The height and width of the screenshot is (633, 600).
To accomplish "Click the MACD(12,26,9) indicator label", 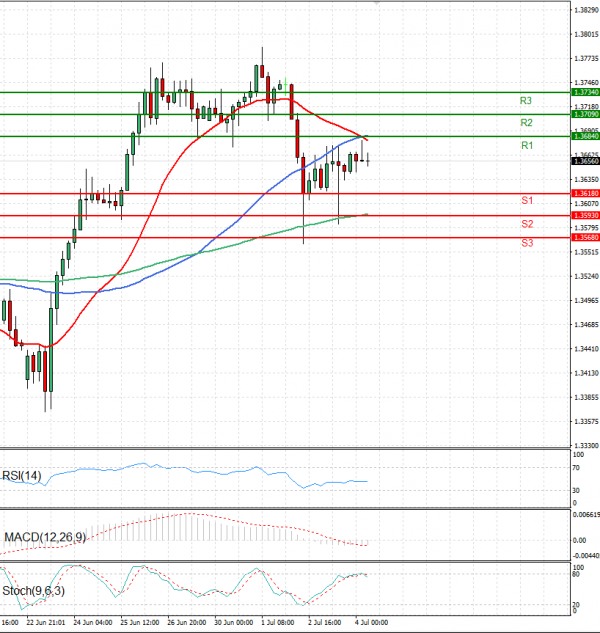I will (45, 537).
